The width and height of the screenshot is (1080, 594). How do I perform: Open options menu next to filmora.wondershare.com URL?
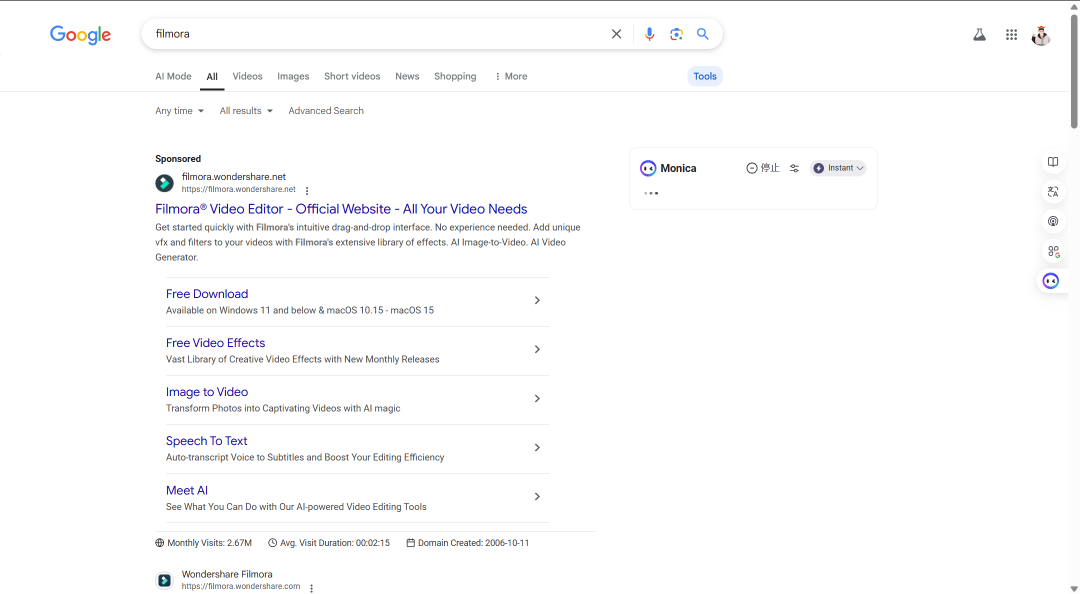(311, 588)
